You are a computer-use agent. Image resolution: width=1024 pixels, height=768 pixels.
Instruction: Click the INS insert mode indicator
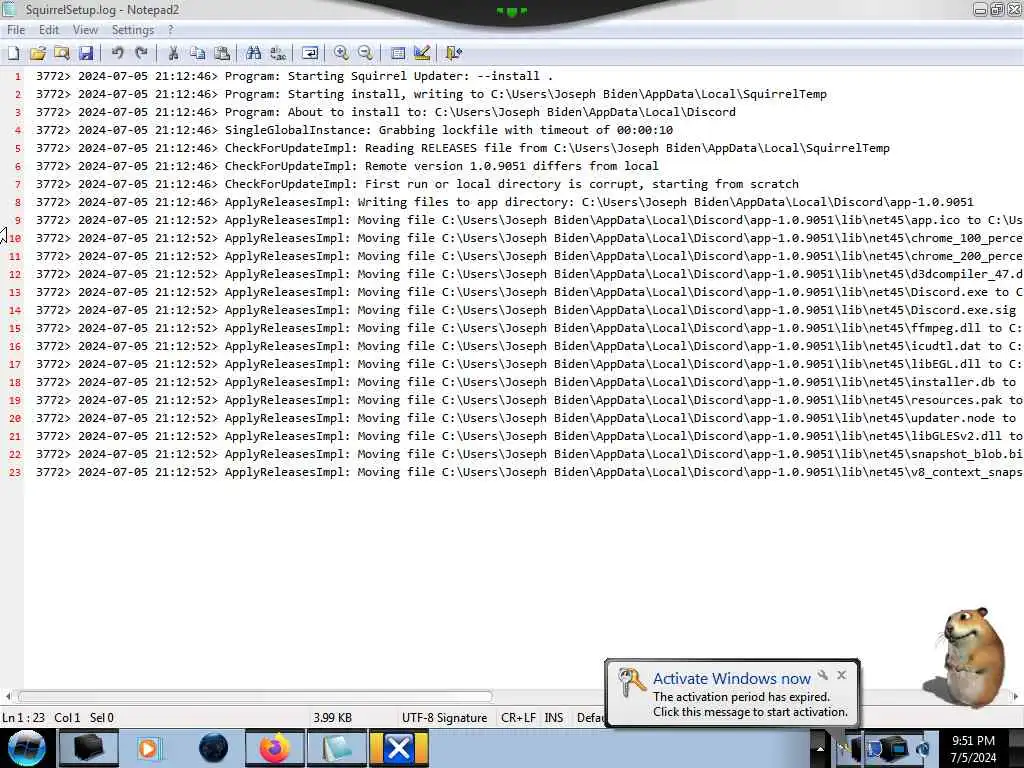pyautogui.click(x=554, y=718)
